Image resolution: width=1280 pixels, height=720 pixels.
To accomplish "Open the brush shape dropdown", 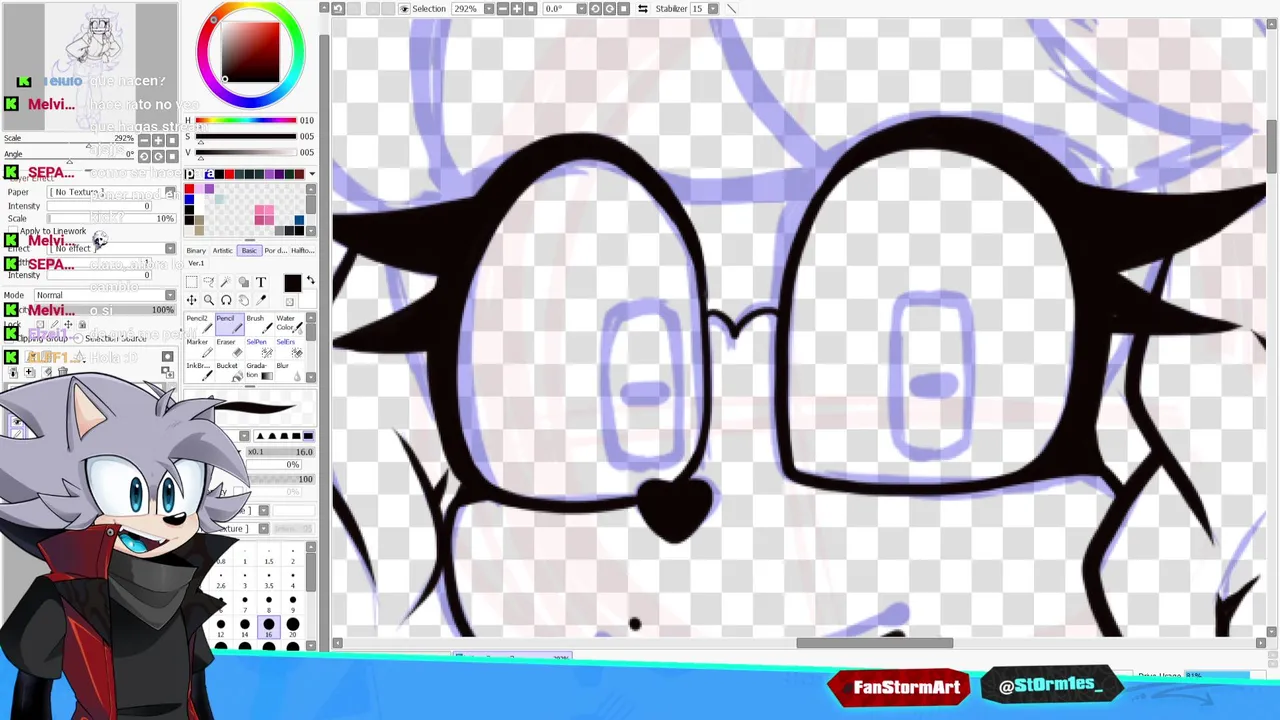I will click(263, 510).
